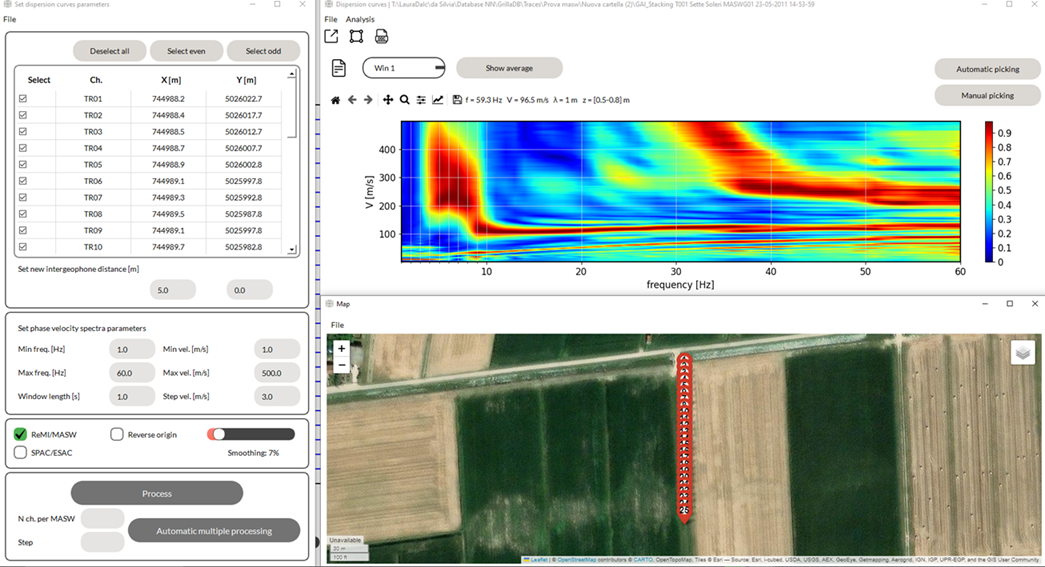Click the Deselect all button
The image size is (1045, 567).
click(x=109, y=51)
